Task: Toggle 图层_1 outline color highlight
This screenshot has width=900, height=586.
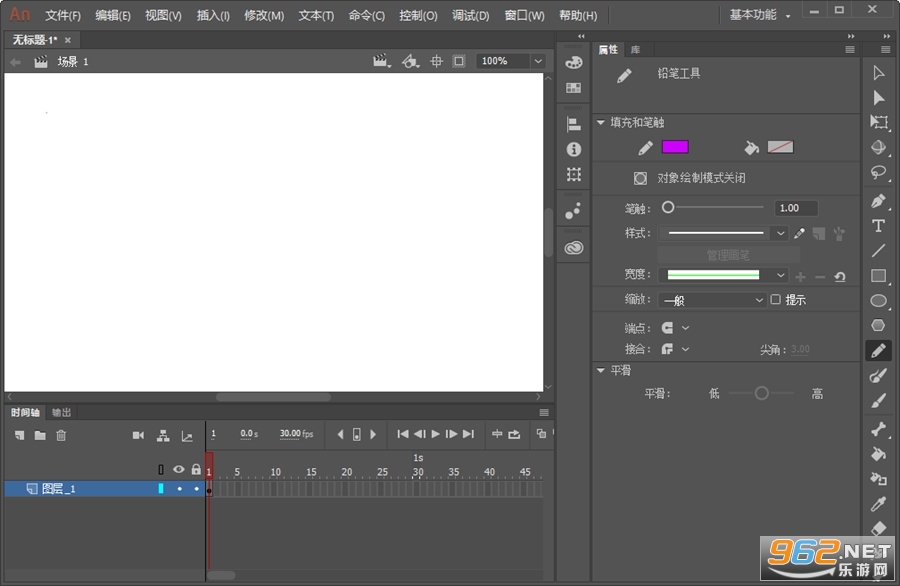Action: pyautogui.click(x=161, y=488)
